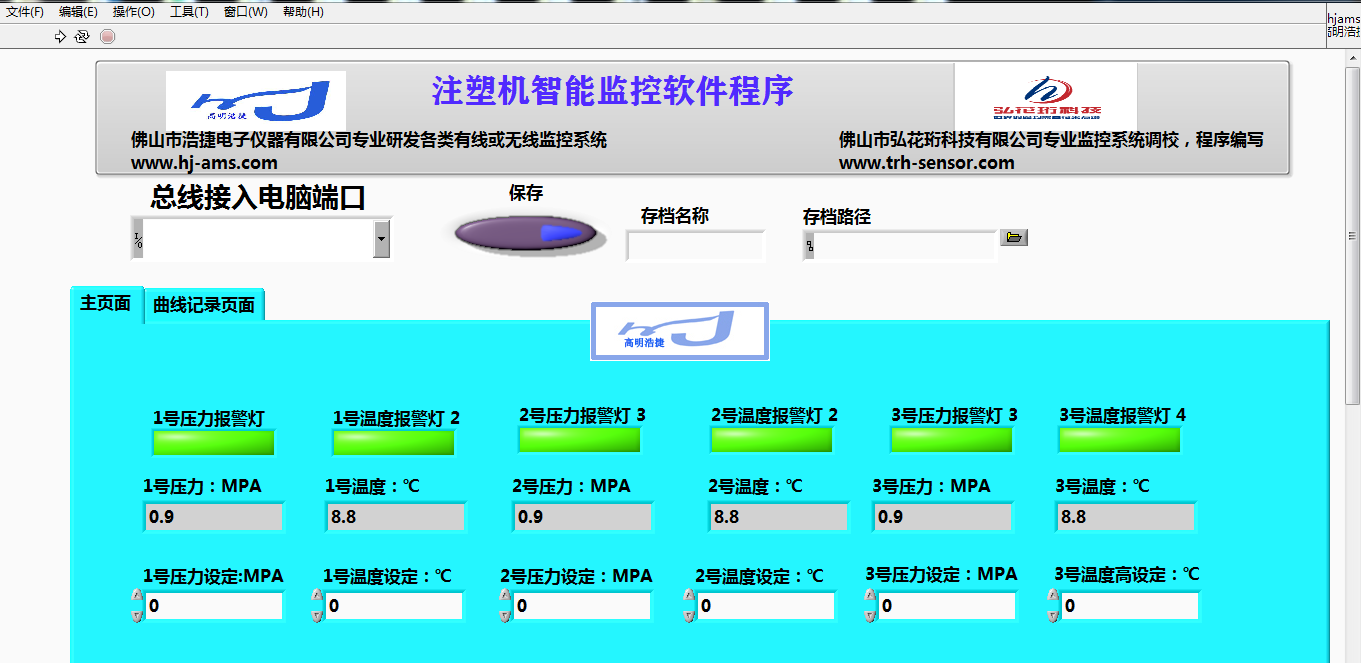Click the 注塑机智能监控软件程序 title text

(x=612, y=90)
